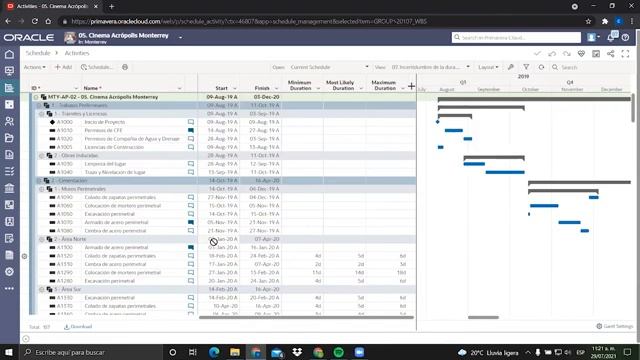Toggle full screen mode icon
This screenshot has width=640, height=360.
625,53
